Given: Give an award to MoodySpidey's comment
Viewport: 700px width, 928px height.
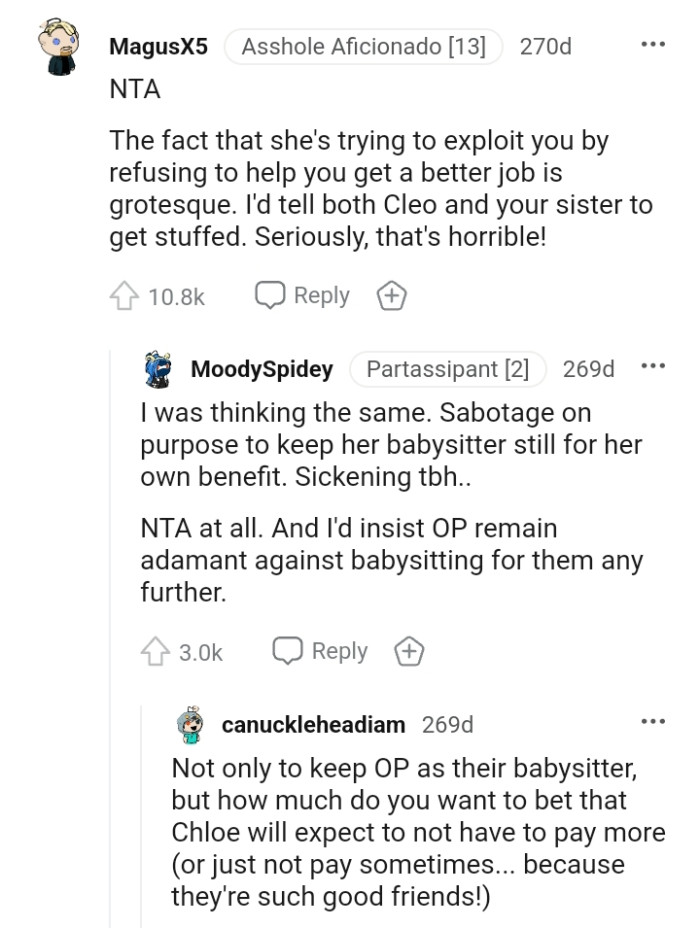Looking at the screenshot, I should point(409,650).
